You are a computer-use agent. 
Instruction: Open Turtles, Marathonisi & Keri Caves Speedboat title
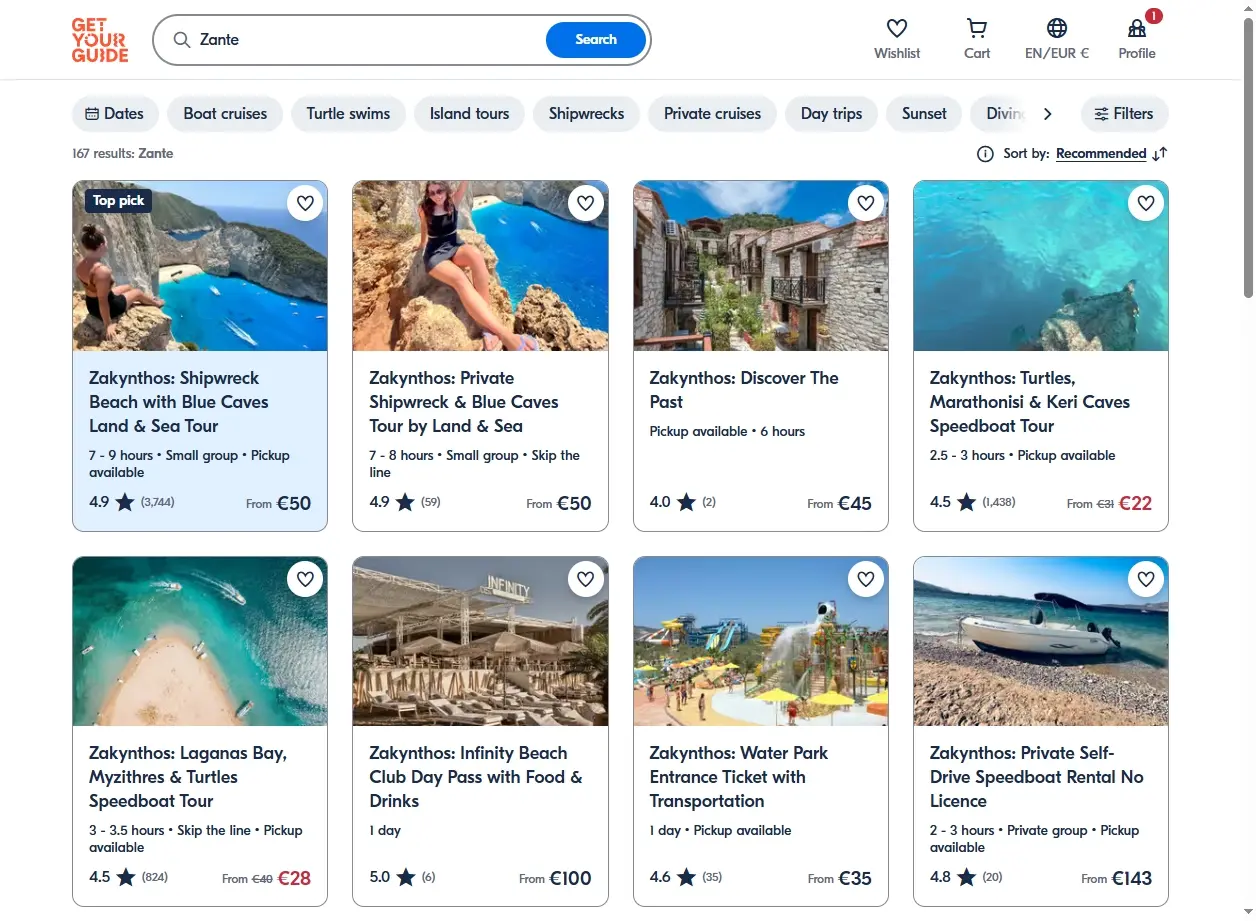coord(1030,402)
